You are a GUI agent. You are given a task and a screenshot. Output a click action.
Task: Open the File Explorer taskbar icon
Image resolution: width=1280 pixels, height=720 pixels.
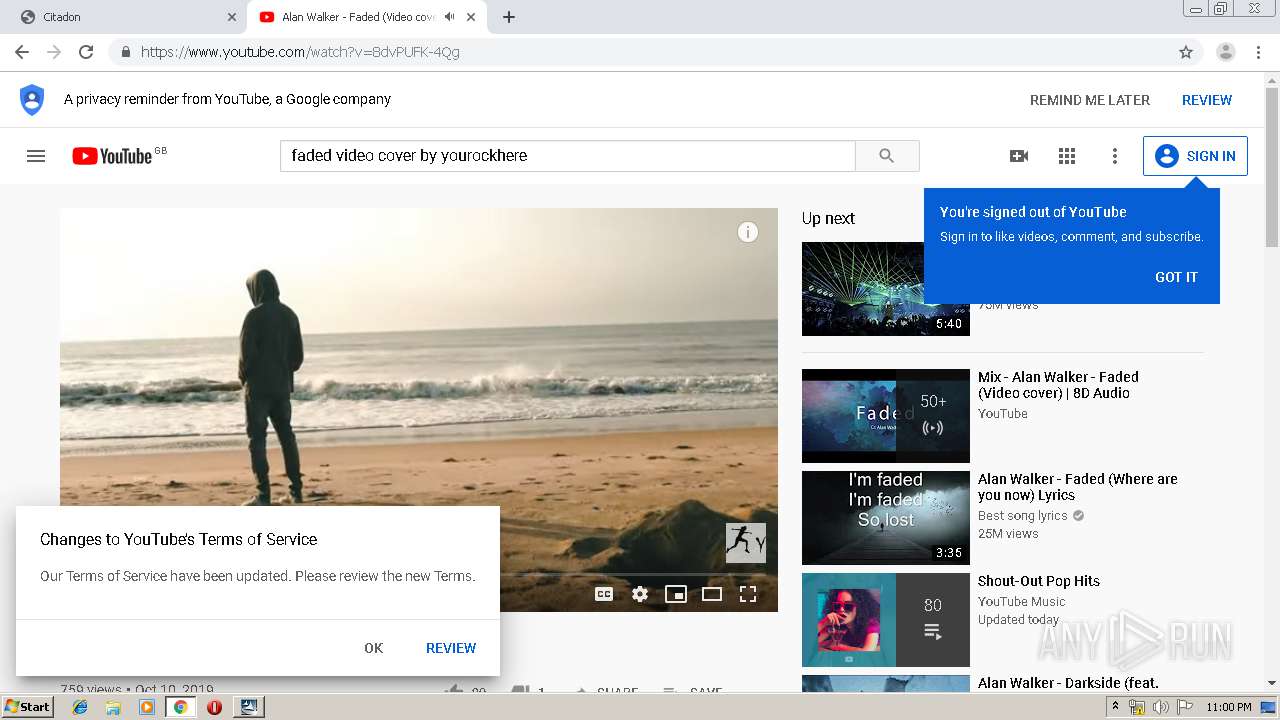(113, 707)
